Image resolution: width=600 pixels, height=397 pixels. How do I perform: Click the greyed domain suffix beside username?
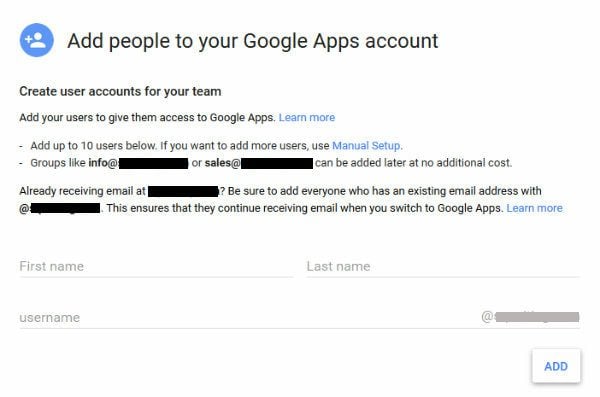pyautogui.click(x=530, y=317)
